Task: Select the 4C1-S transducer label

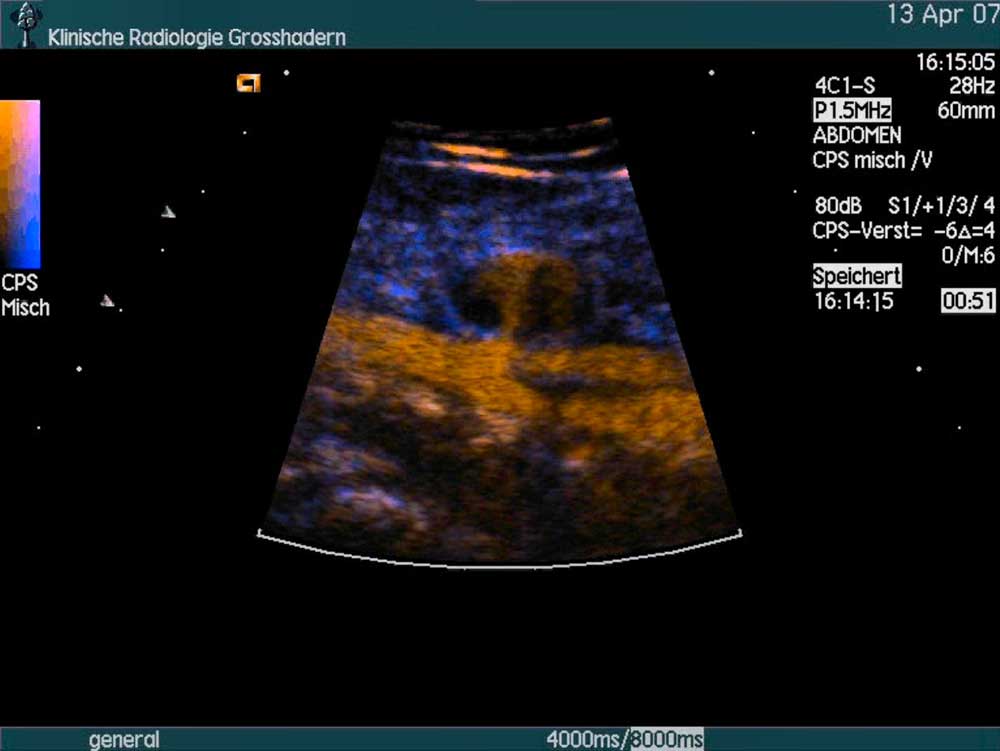Action: coord(845,87)
